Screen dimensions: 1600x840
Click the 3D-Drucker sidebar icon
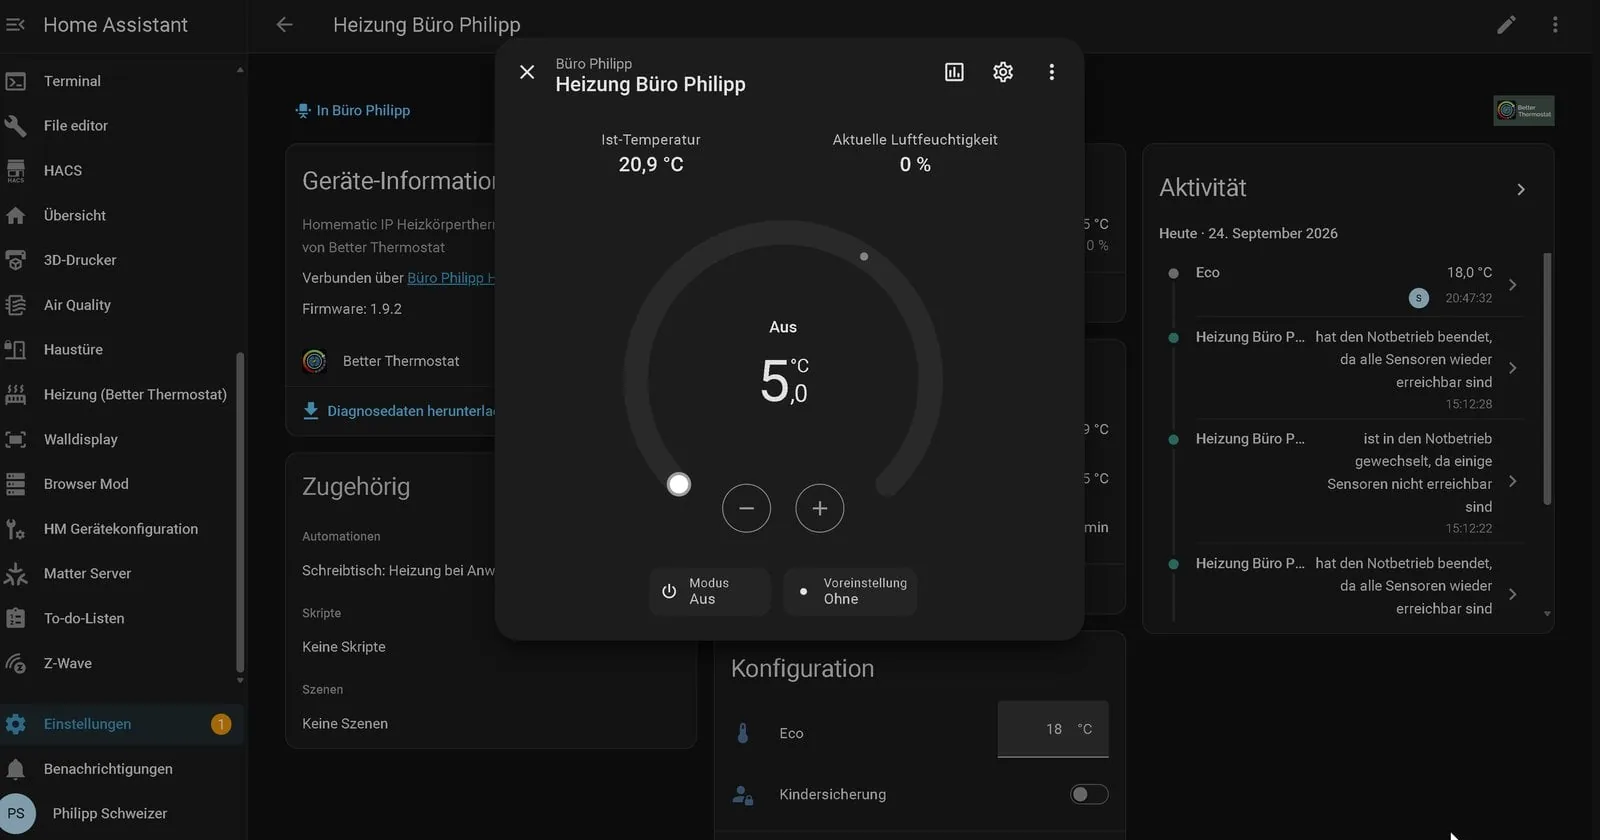[16, 260]
